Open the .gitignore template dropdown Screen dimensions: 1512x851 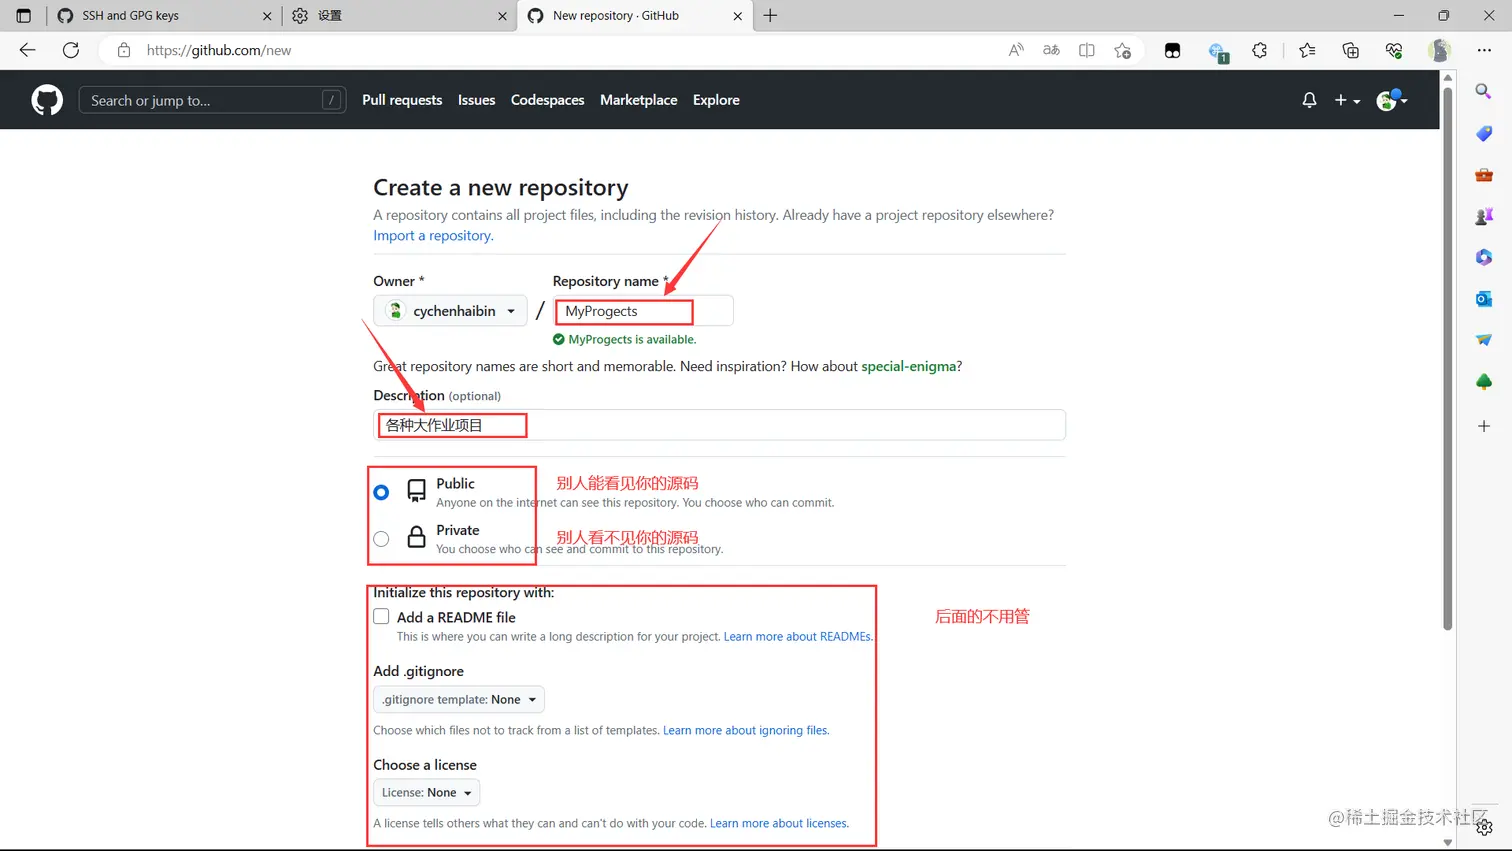click(459, 700)
